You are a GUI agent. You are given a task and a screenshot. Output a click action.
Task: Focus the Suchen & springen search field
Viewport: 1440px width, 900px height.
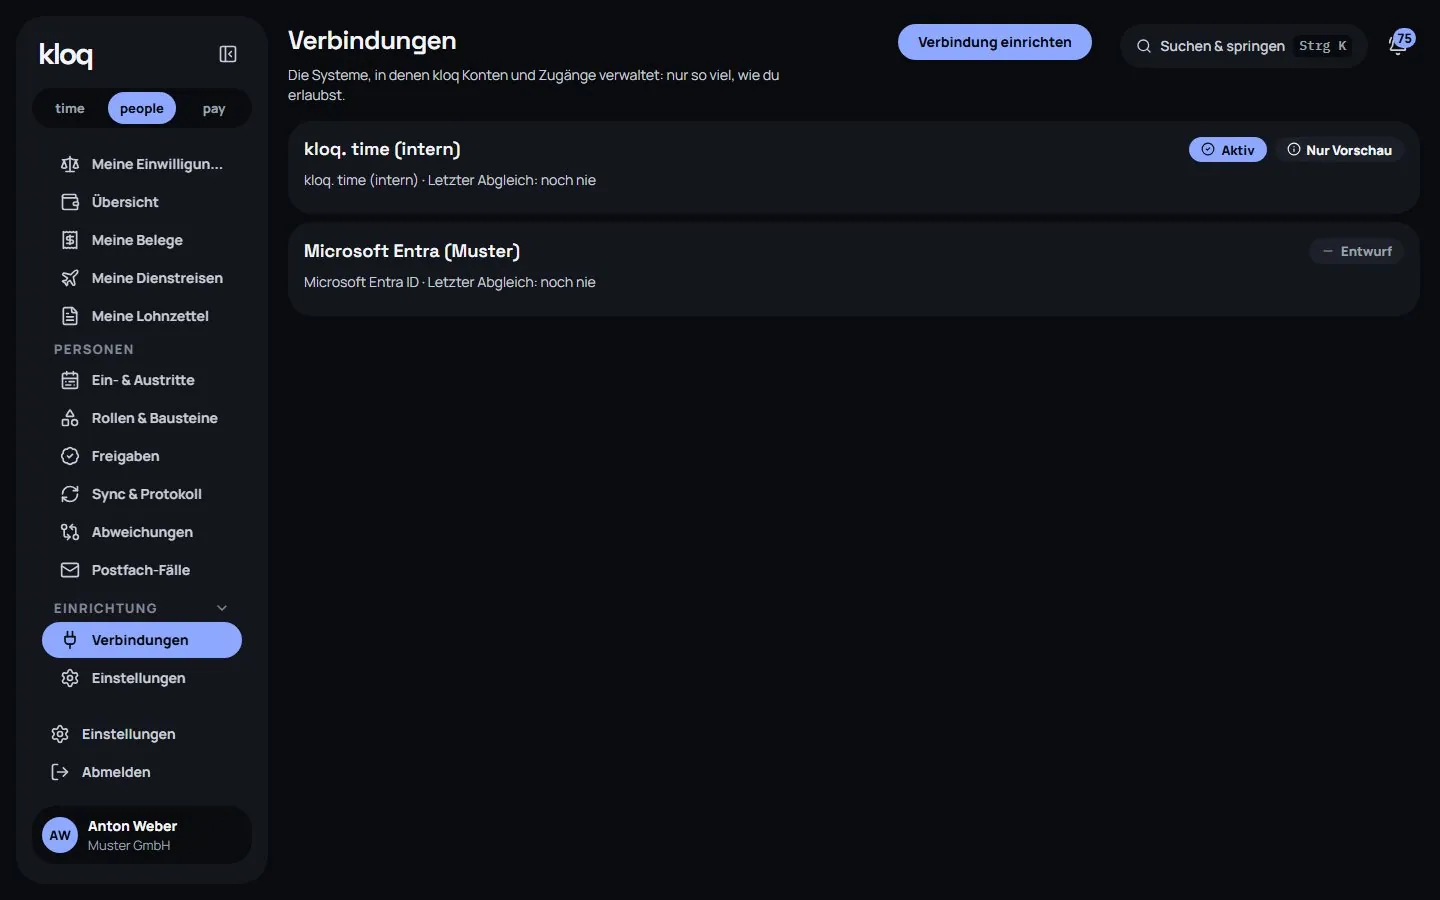tap(1244, 46)
